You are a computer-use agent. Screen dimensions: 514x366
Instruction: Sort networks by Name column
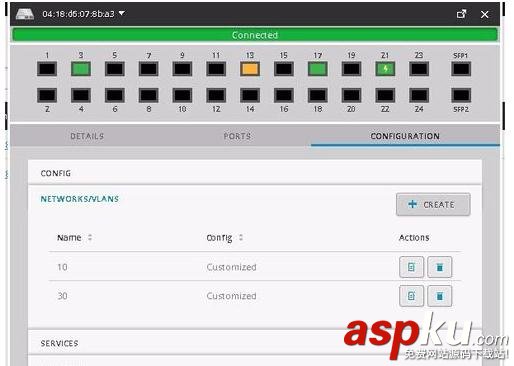(x=74, y=238)
